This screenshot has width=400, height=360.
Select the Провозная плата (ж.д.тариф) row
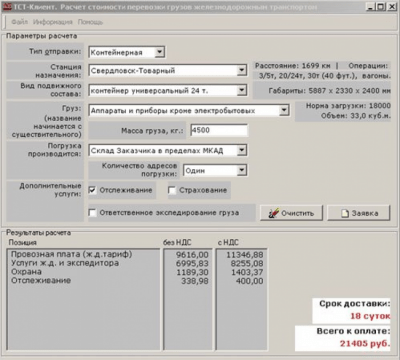tap(83, 254)
